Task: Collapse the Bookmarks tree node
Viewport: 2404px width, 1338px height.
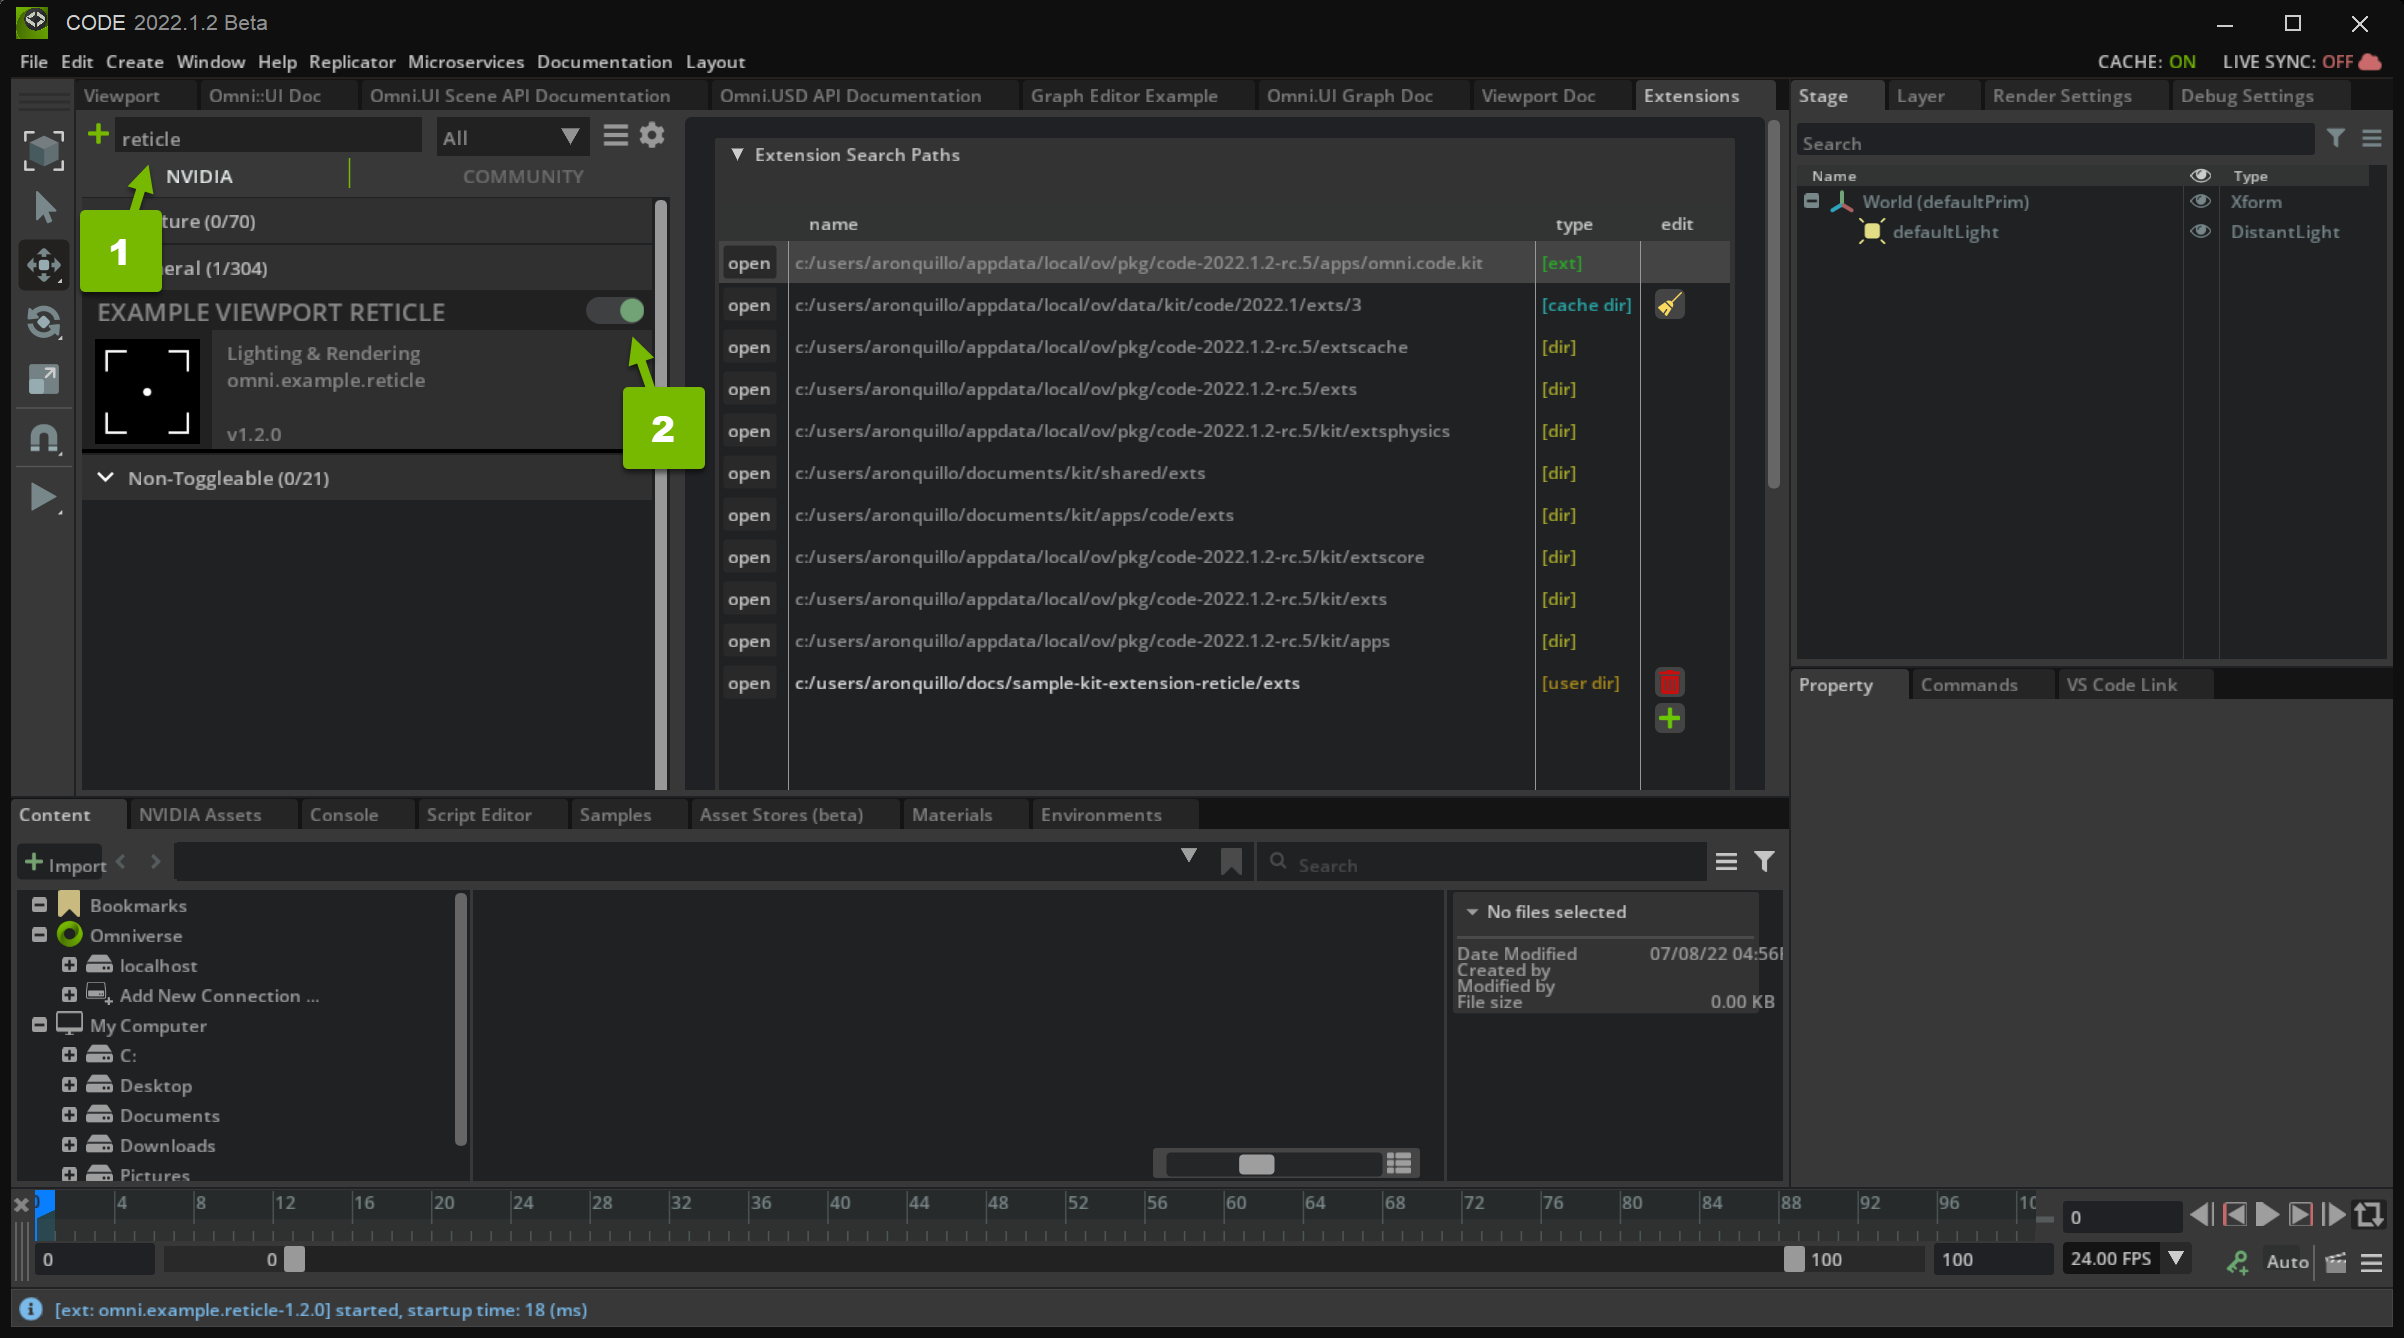Action: 39,905
